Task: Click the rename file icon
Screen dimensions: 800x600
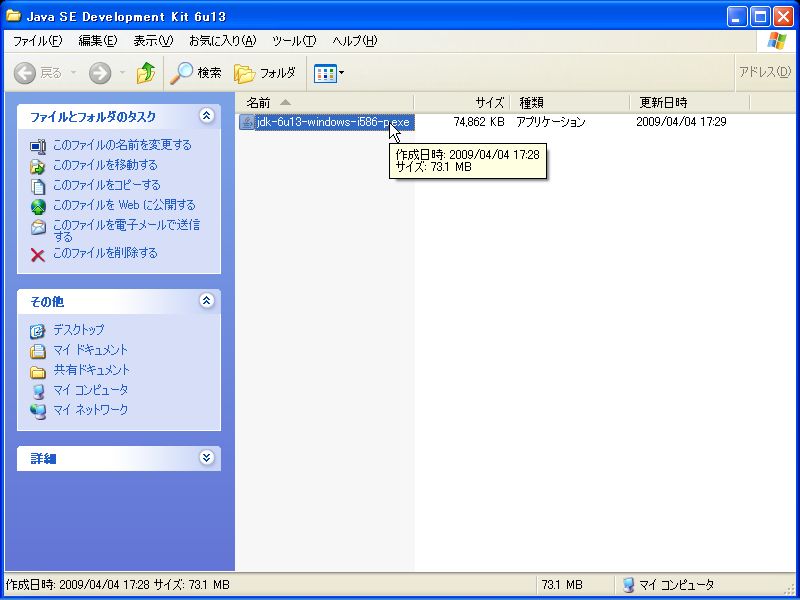Action: click(x=38, y=146)
